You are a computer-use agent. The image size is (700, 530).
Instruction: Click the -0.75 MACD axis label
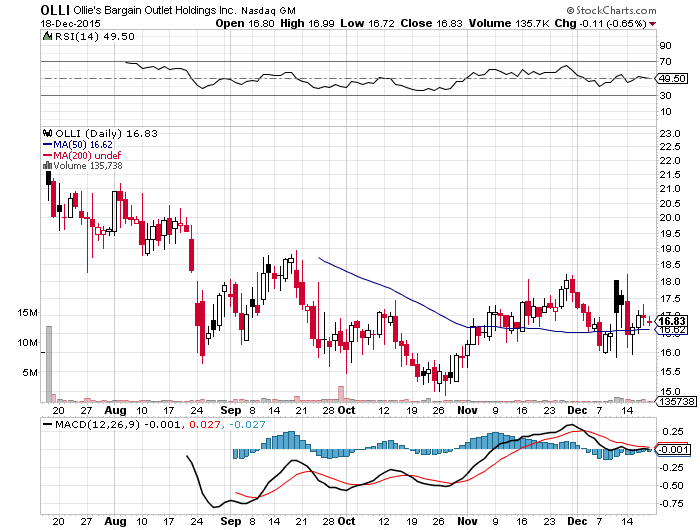(671, 503)
